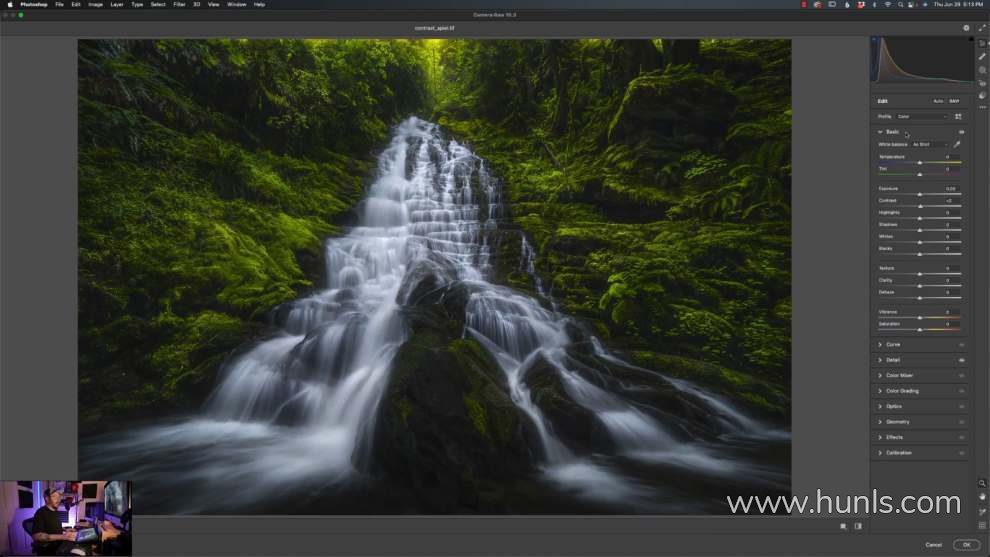The image size is (990, 557).
Task: Select the Zoom tool magnifier icon
Action: coord(982,483)
